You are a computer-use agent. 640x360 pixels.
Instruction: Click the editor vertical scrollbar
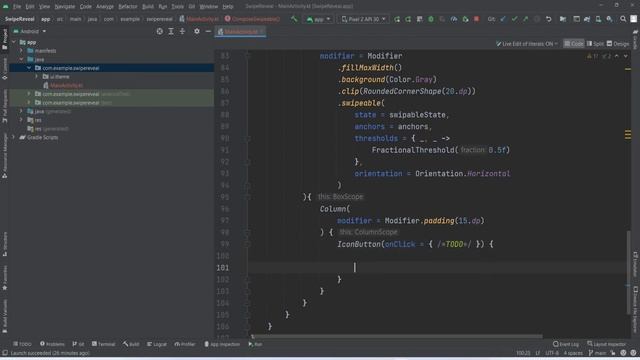click(629, 273)
